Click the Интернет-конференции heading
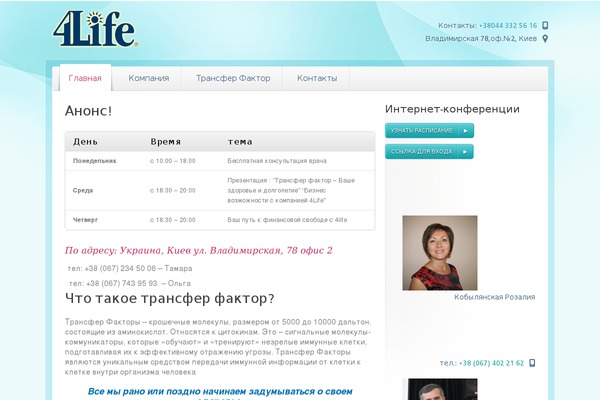 click(x=452, y=109)
